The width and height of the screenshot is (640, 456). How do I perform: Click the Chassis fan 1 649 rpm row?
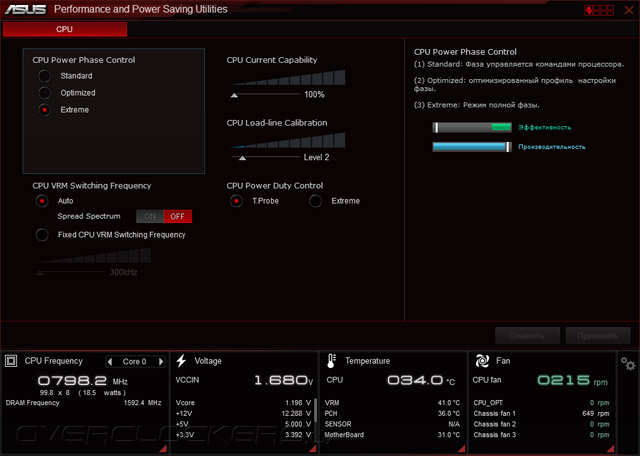[x=541, y=414]
